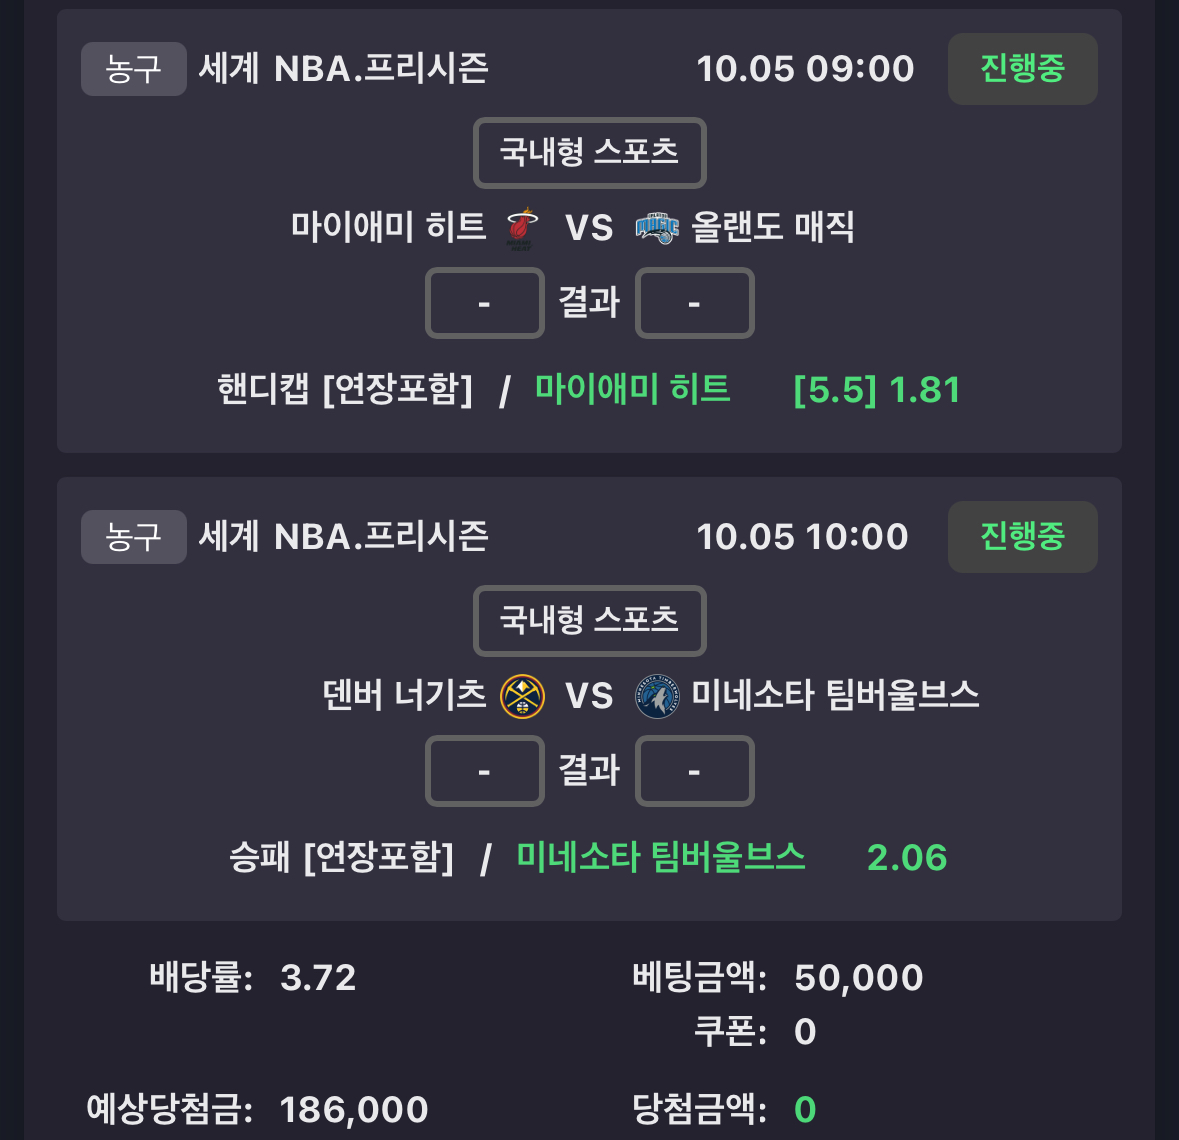Click 진행중 status for the 10:00 game

(x=1022, y=537)
